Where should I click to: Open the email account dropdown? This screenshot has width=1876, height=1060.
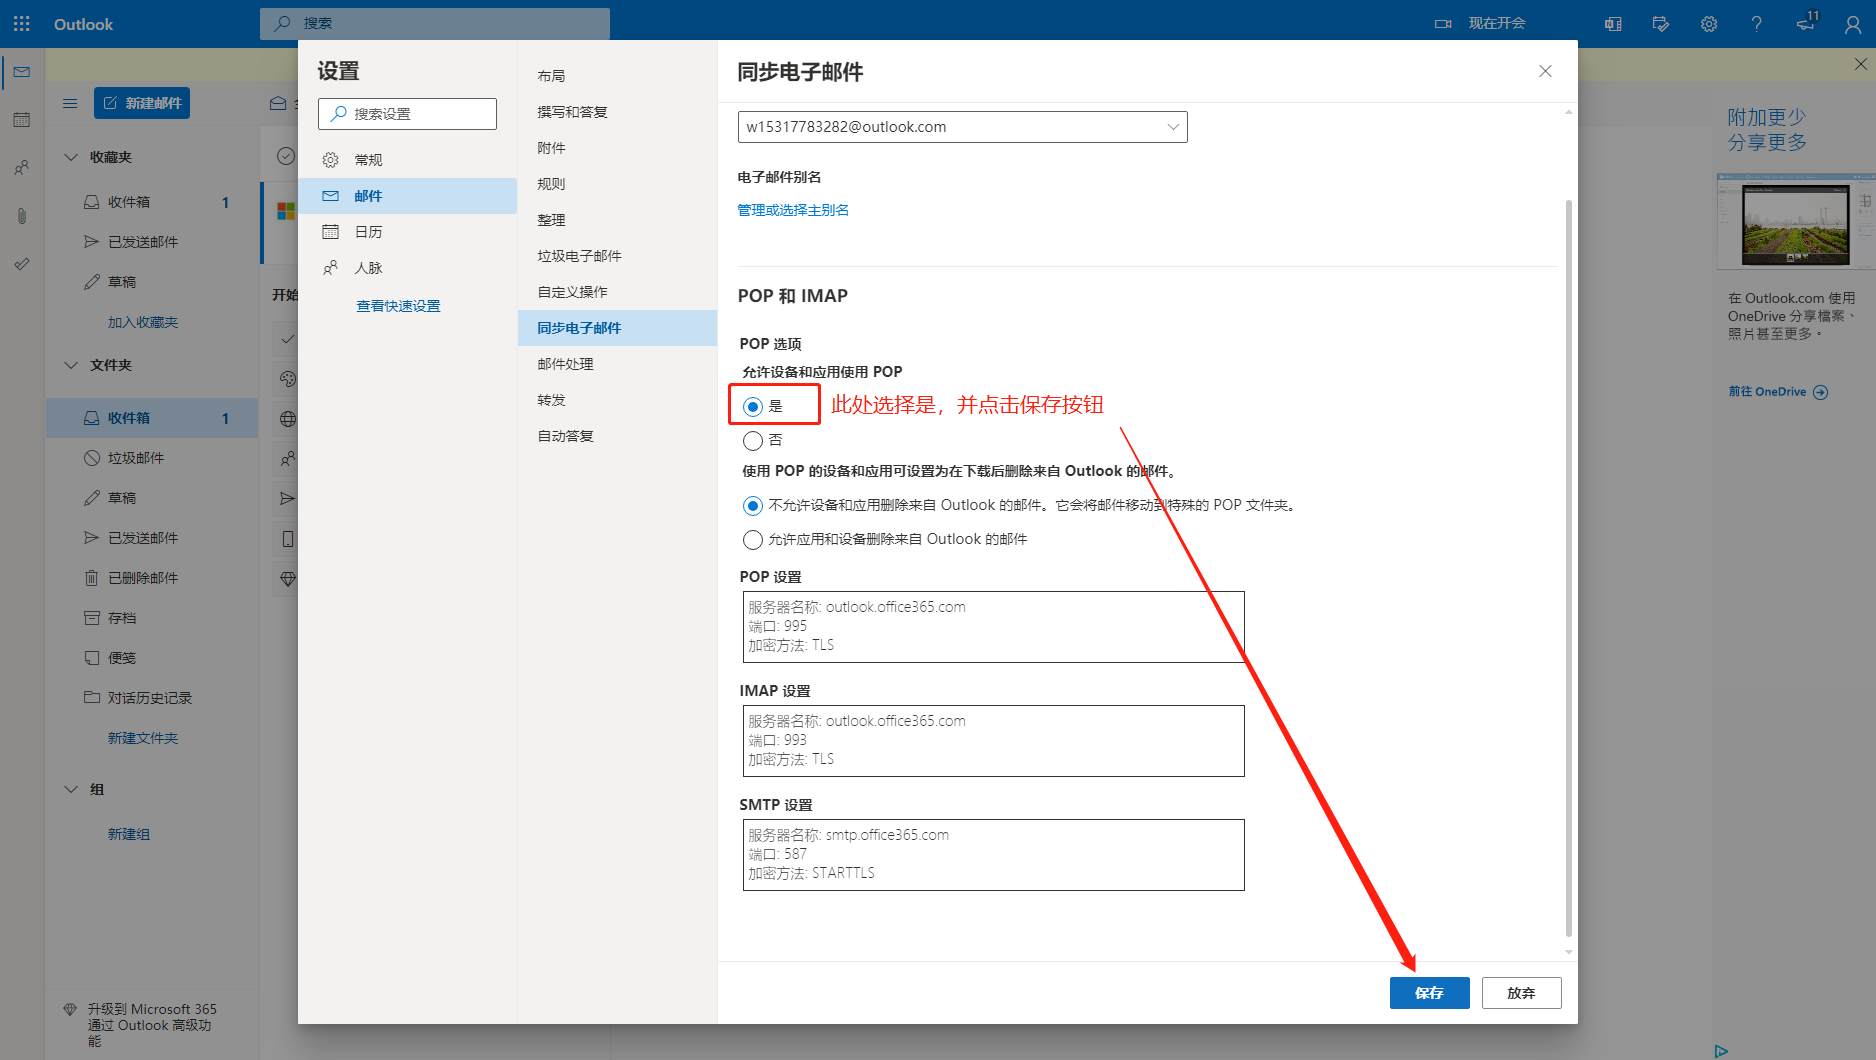pyautogui.click(x=962, y=127)
